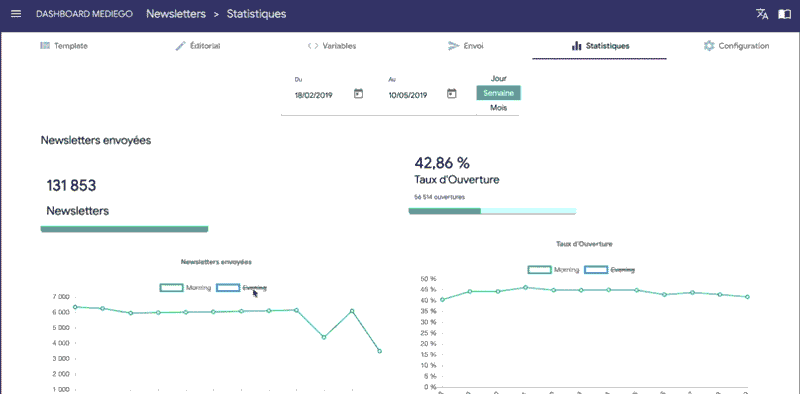Toggle Evening series in Newsletters envoyées chart
Screen dimensions: 800x394
[241, 288]
